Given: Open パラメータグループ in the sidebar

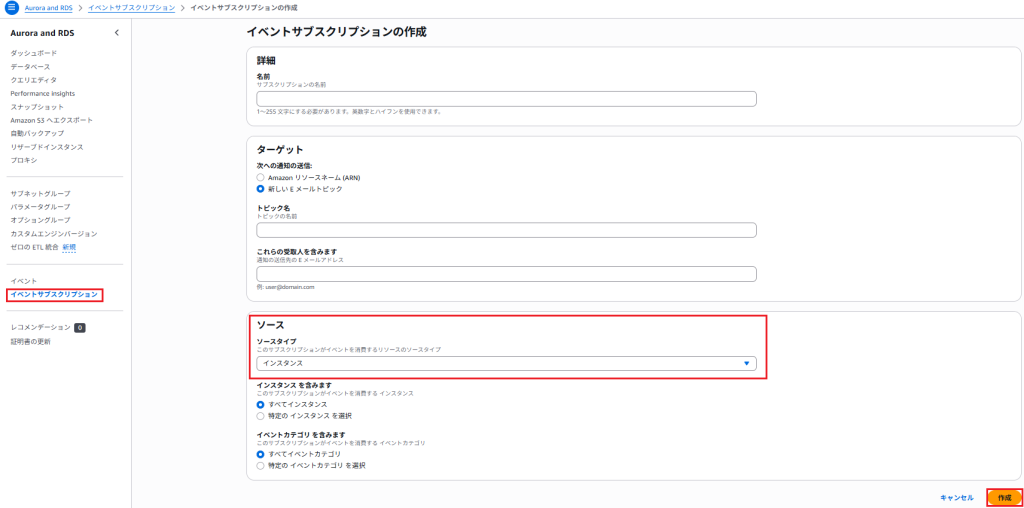Looking at the screenshot, I should (x=40, y=207).
